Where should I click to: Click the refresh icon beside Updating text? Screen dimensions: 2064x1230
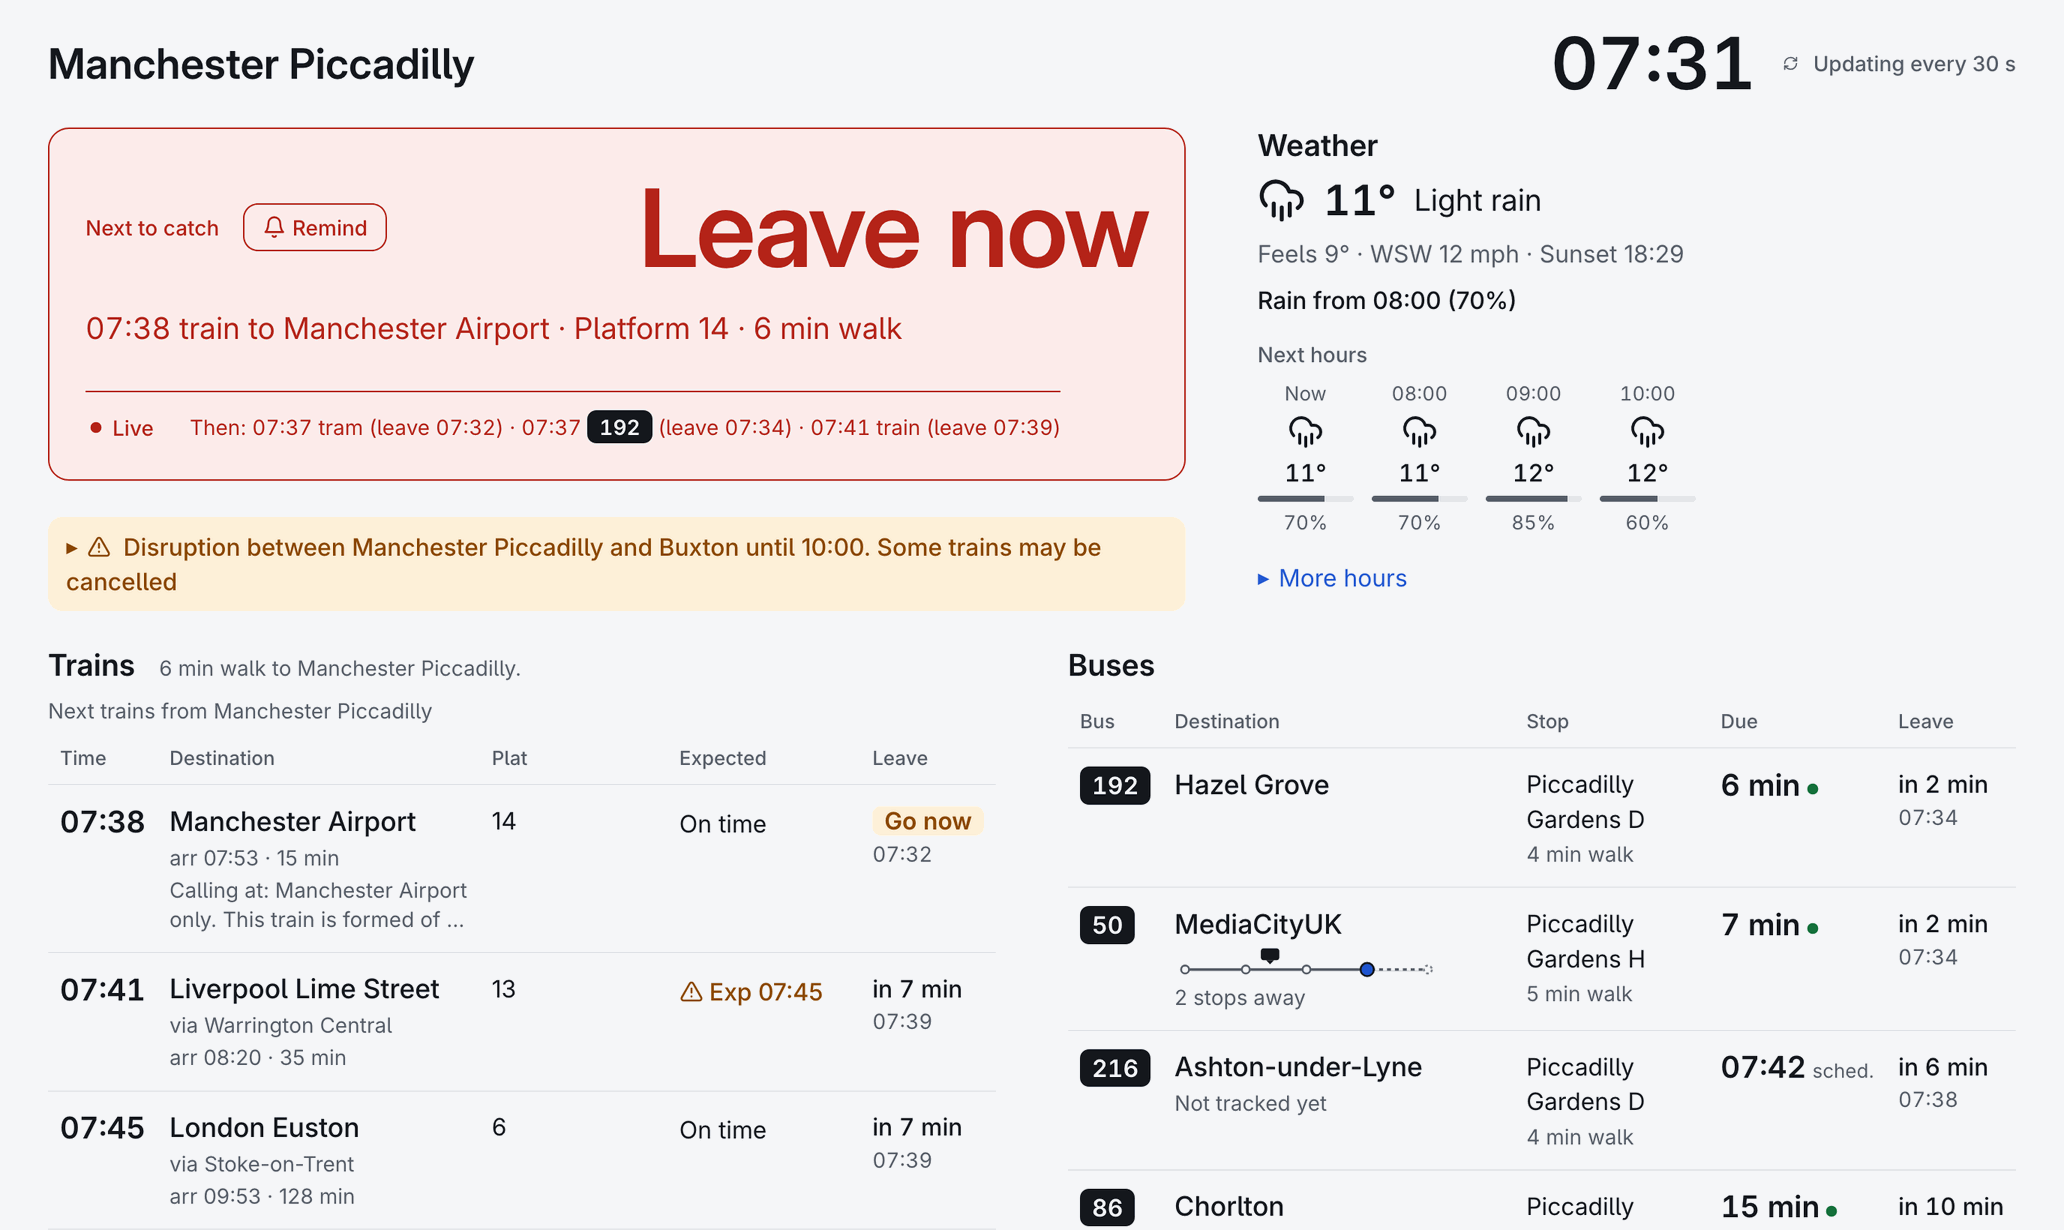click(1790, 64)
